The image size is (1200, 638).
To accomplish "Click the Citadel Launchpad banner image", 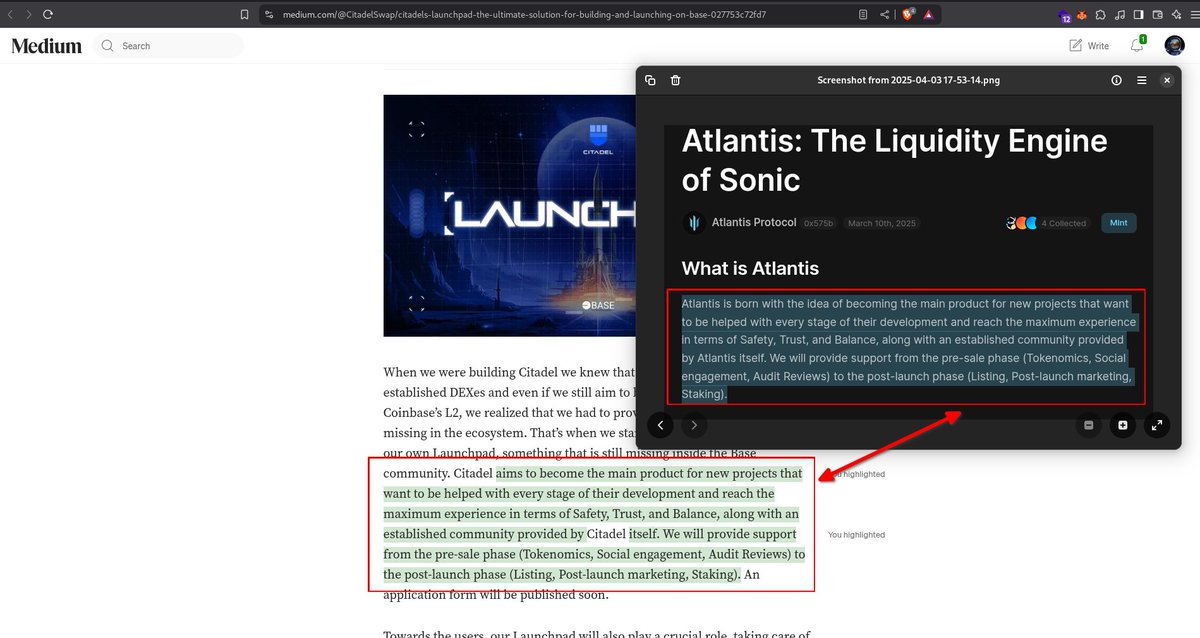I will (x=509, y=215).
